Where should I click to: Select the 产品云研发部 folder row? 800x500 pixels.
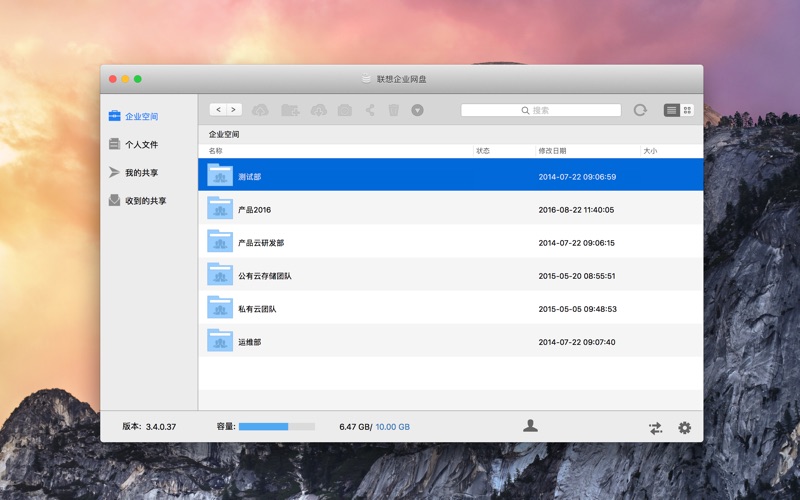tap(451, 241)
